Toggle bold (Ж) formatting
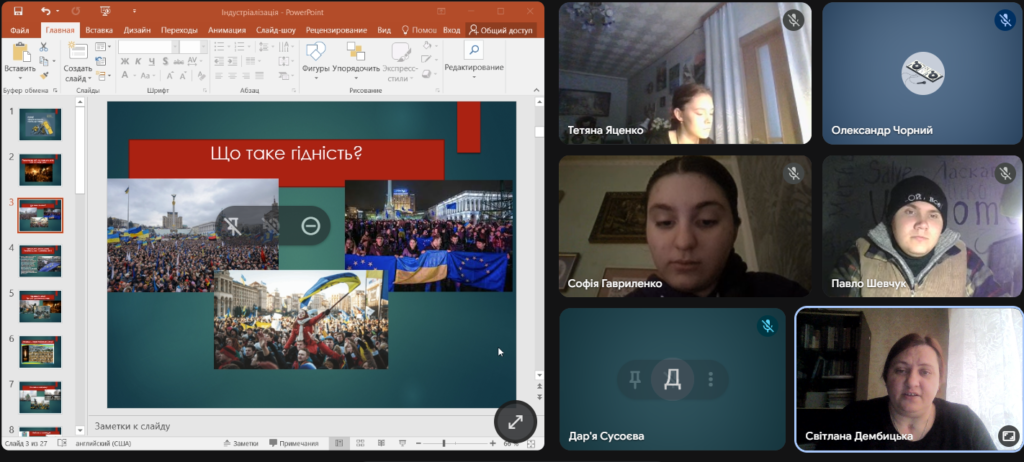 (x=124, y=61)
